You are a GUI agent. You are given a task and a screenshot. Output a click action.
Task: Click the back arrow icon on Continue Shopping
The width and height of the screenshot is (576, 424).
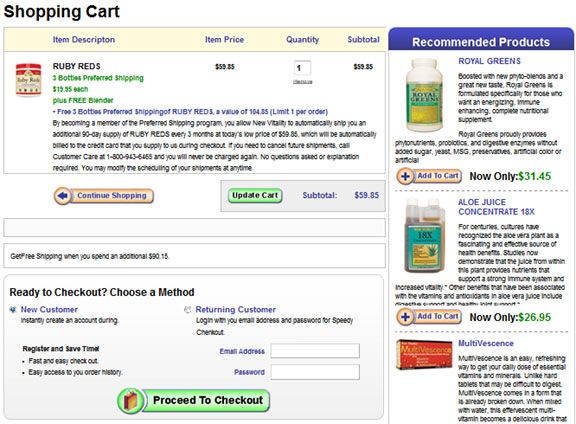click(62, 196)
